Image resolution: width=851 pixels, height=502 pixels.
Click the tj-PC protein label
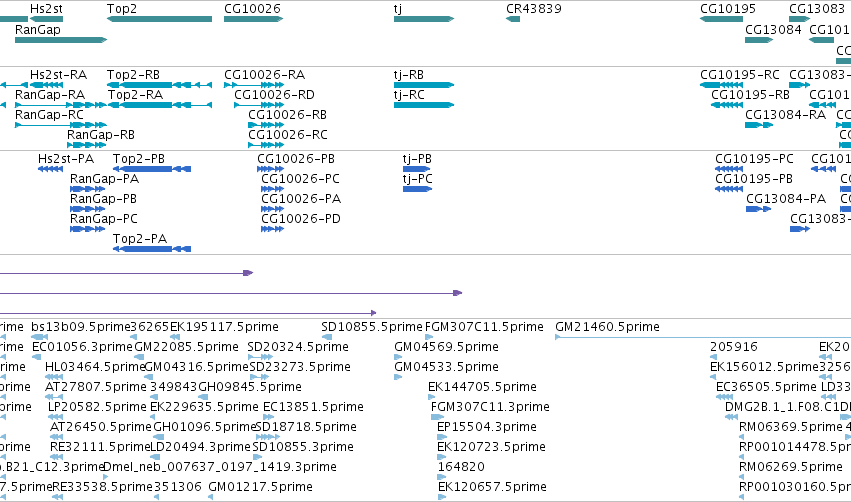pyautogui.click(x=417, y=179)
